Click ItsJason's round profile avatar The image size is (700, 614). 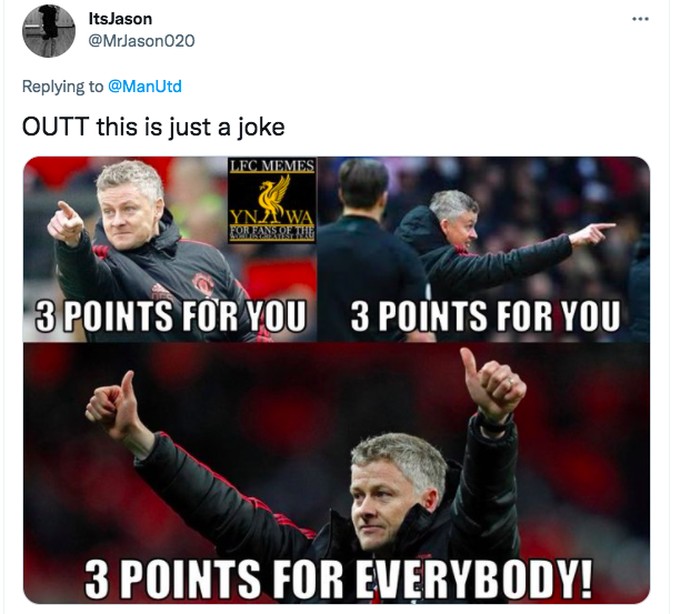tap(48, 31)
